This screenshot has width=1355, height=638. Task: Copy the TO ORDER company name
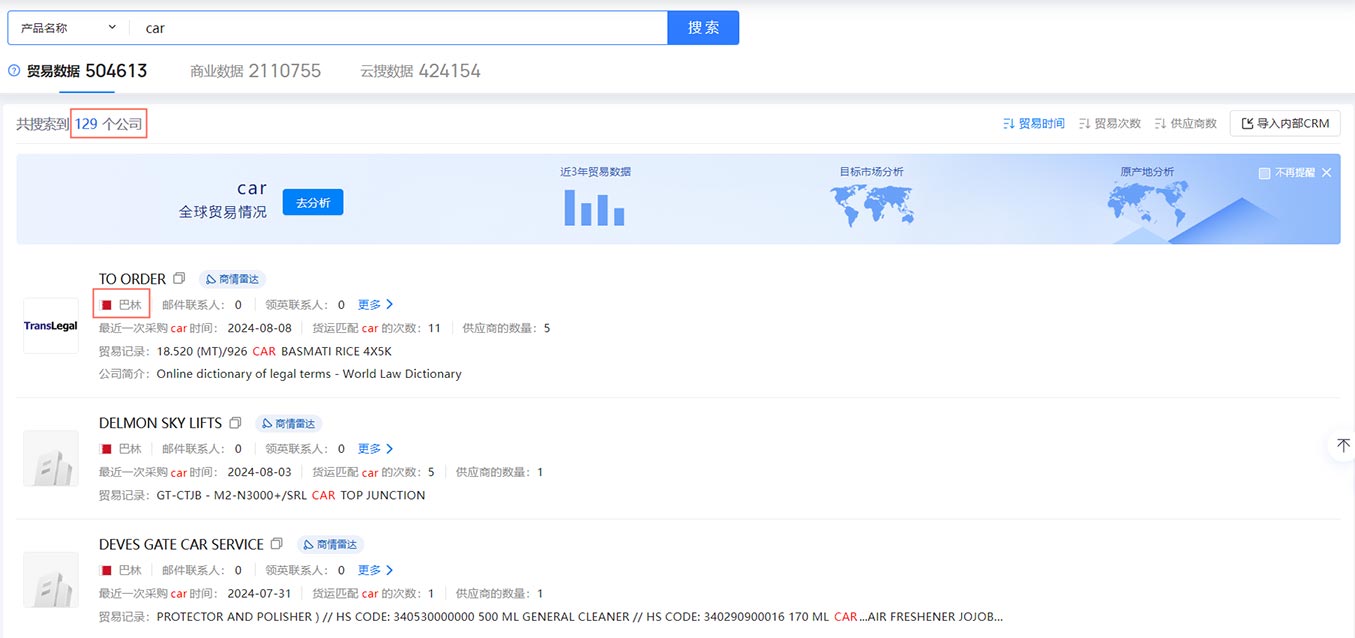179,279
